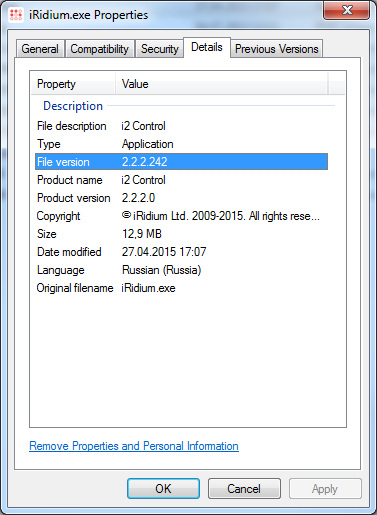Select the Product name row
The width and height of the screenshot is (377, 515).
pyautogui.click(x=181, y=180)
